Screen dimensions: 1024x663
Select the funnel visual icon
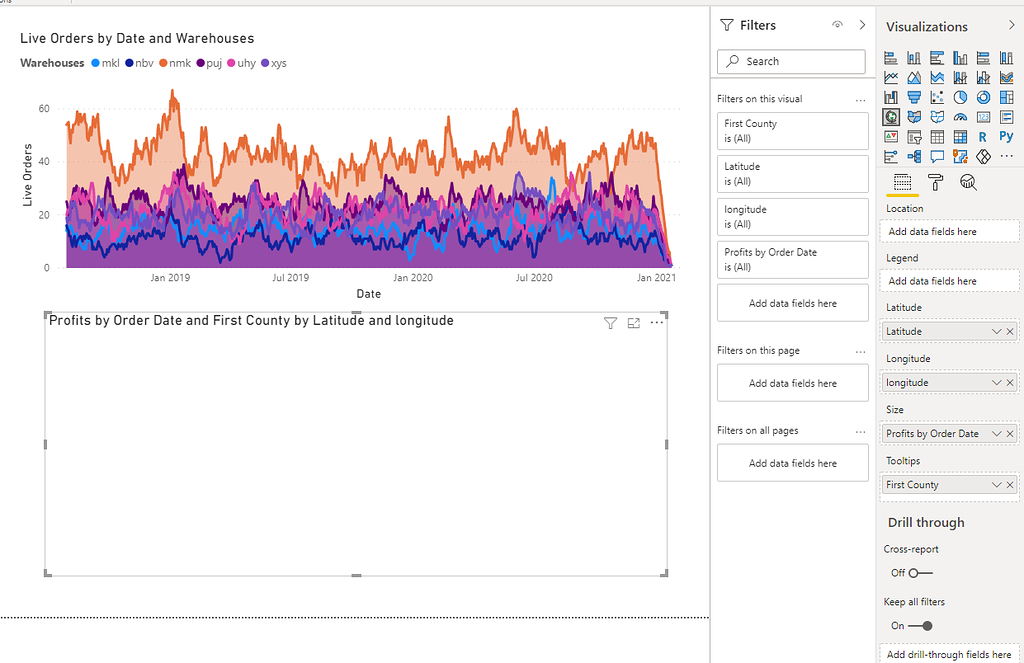(914, 97)
